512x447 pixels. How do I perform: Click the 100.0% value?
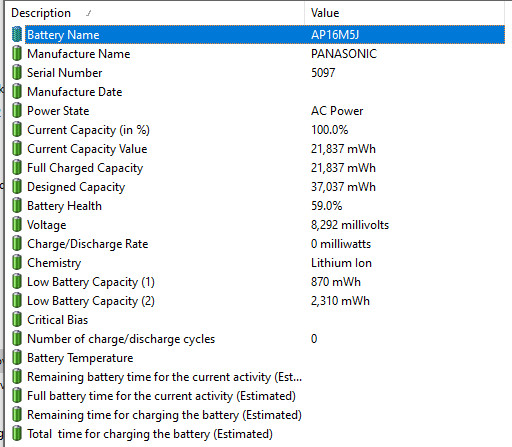pos(330,130)
